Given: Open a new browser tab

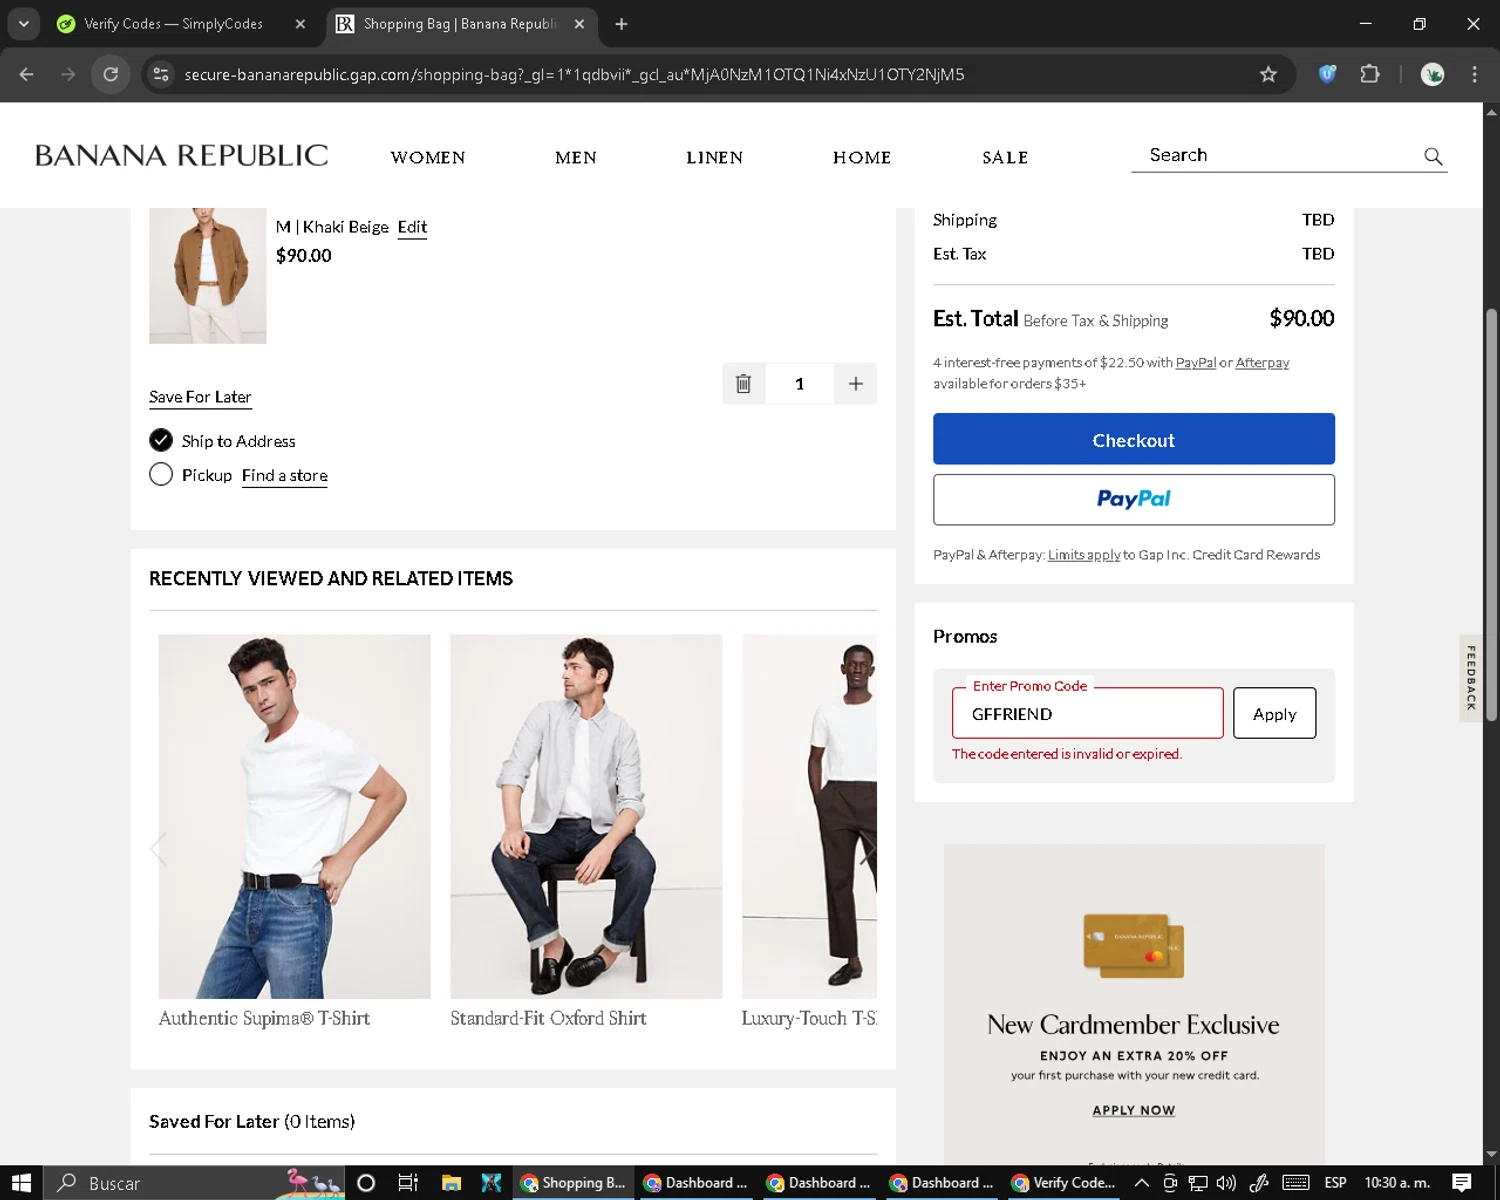Looking at the screenshot, I should [621, 24].
